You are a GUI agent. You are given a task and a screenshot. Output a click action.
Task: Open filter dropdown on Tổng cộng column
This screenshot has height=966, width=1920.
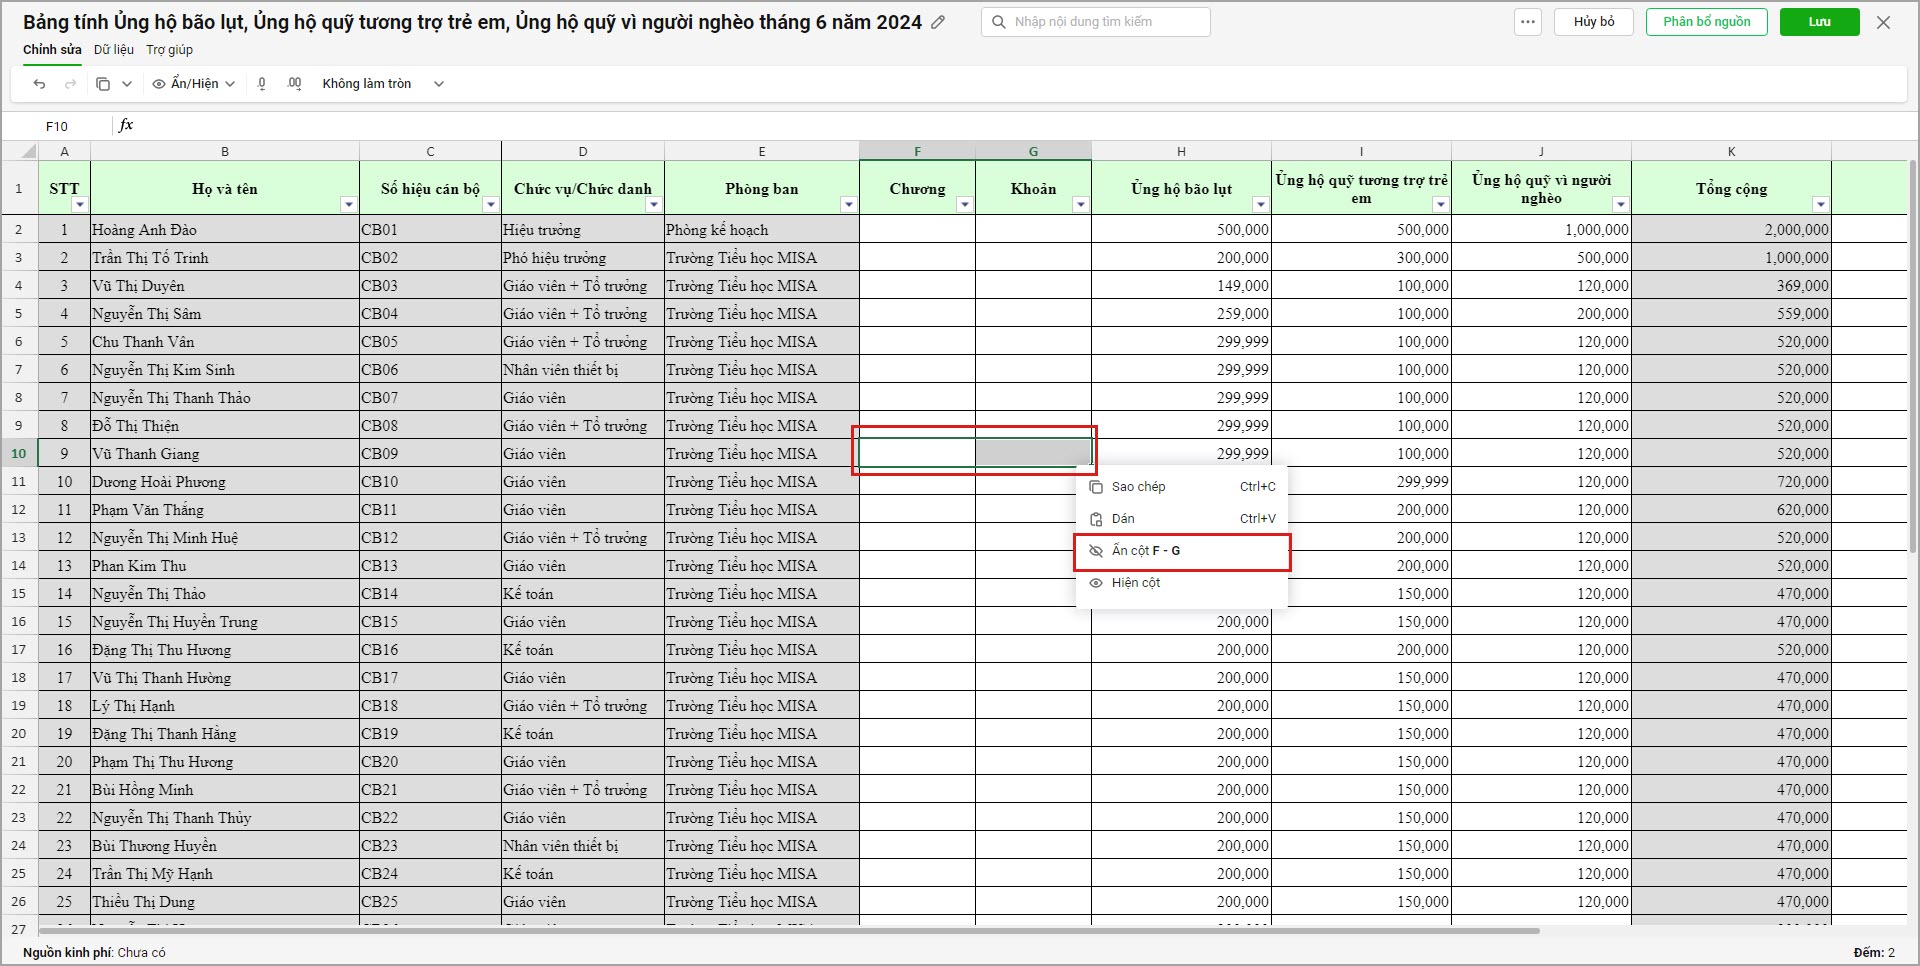pos(1820,205)
